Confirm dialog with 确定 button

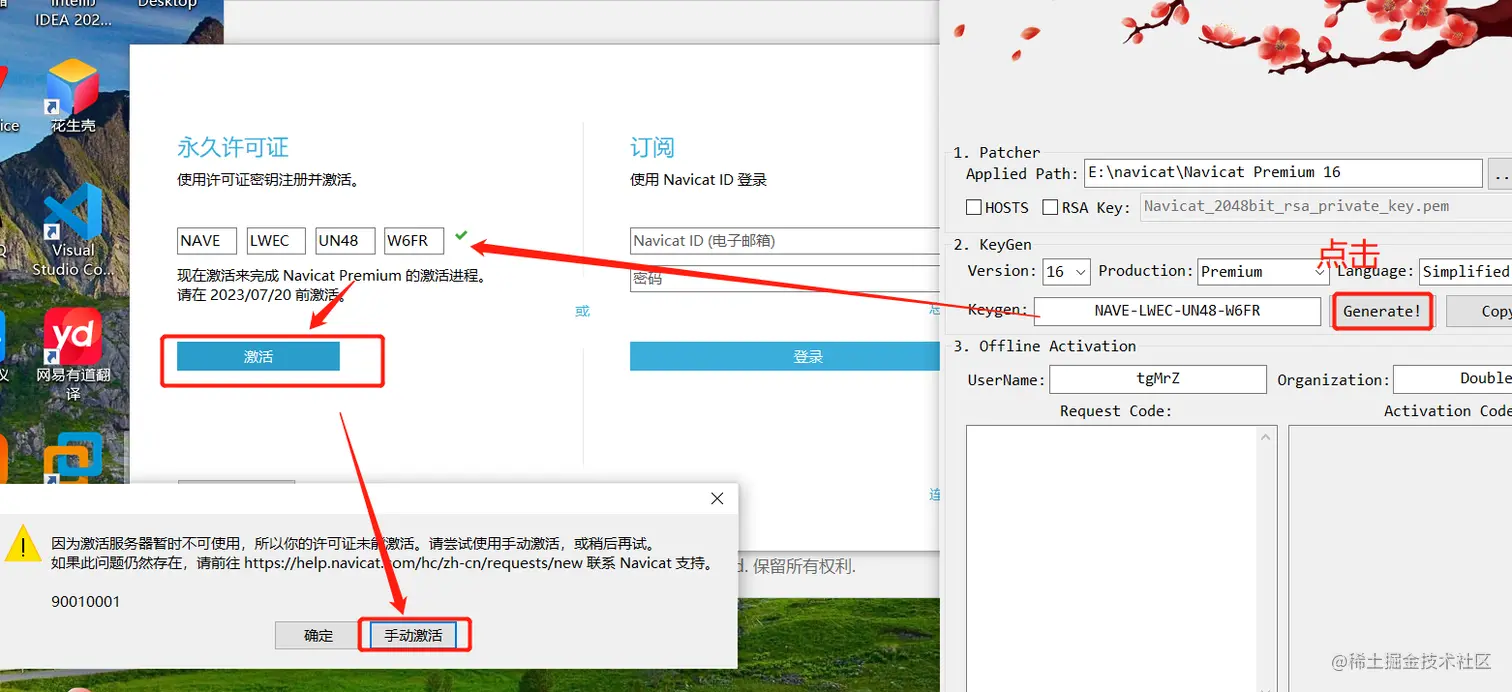(x=318, y=635)
